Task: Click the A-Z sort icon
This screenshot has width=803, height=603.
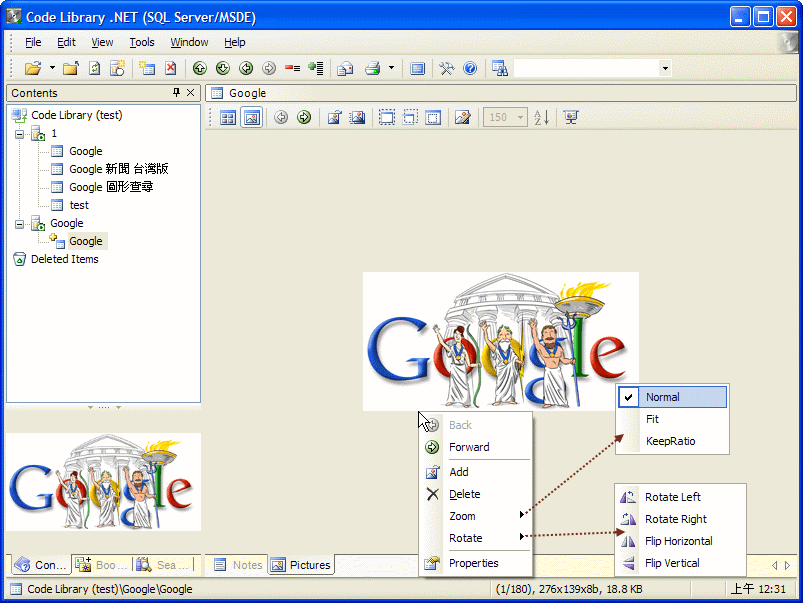Action: click(541, 117)
